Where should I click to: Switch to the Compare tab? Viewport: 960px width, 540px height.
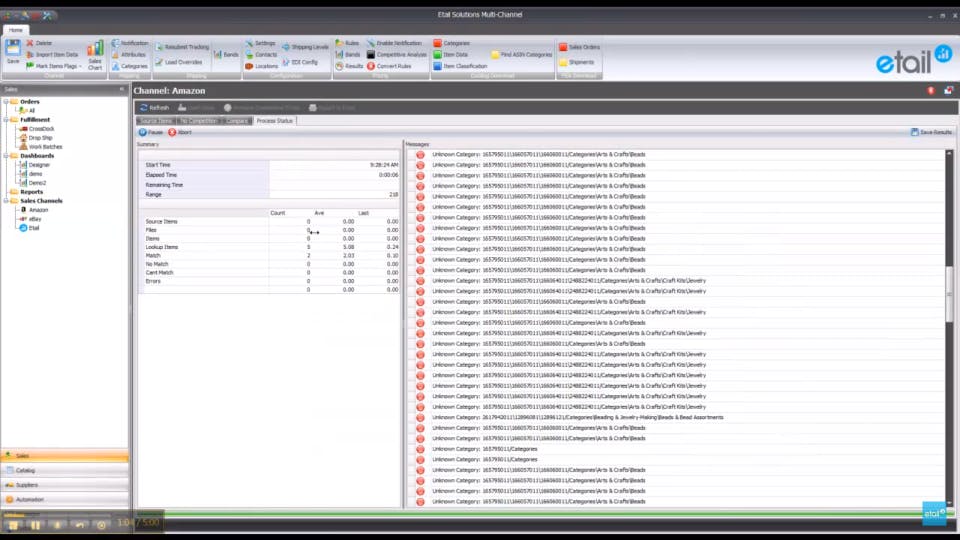click(x=236, y=121)
